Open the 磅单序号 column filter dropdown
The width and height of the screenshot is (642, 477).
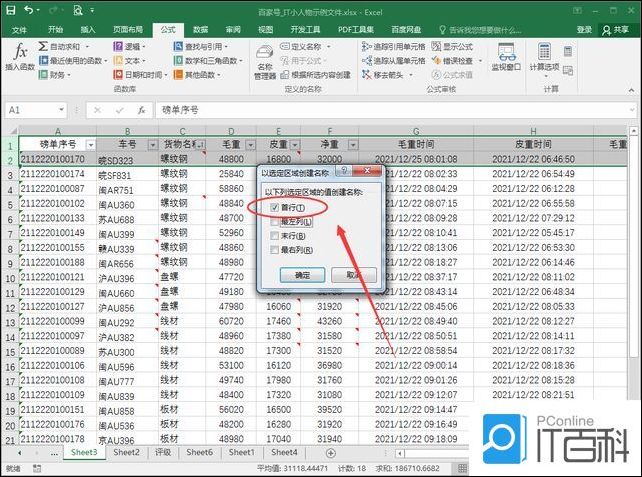pos(90,145)
